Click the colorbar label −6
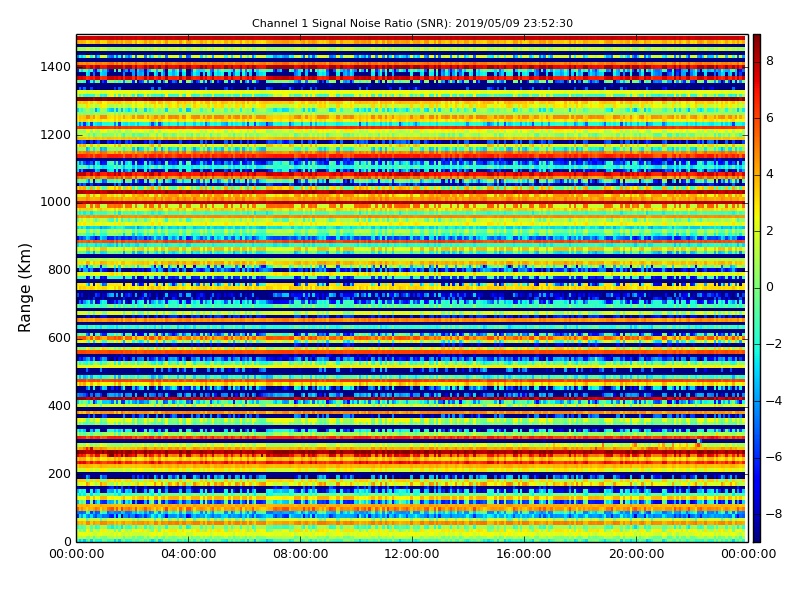The height and width of the screenshot is (600, 800). pyautogui.click(x=774, y=457)
